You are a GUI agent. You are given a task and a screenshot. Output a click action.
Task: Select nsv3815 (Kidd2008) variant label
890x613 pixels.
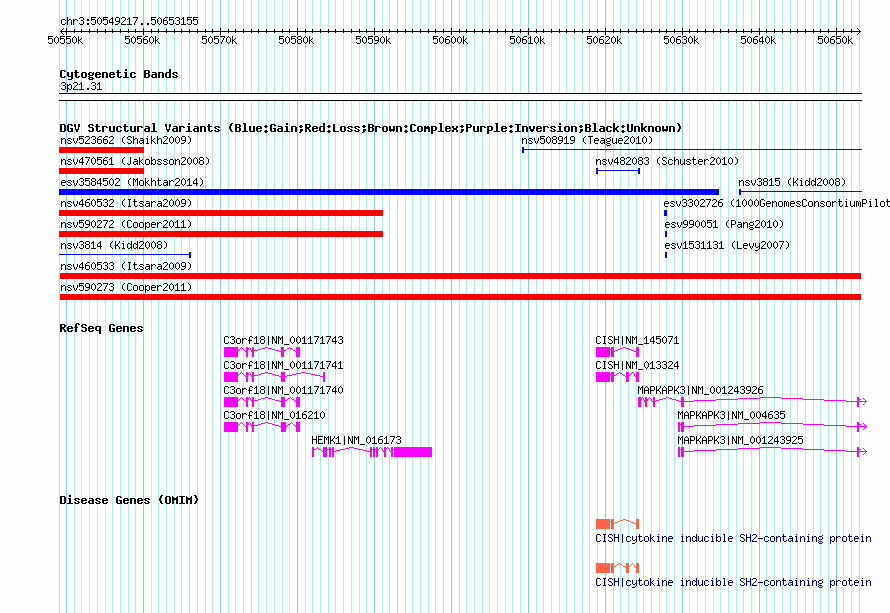pyautogui.click(x=792, y=182)
